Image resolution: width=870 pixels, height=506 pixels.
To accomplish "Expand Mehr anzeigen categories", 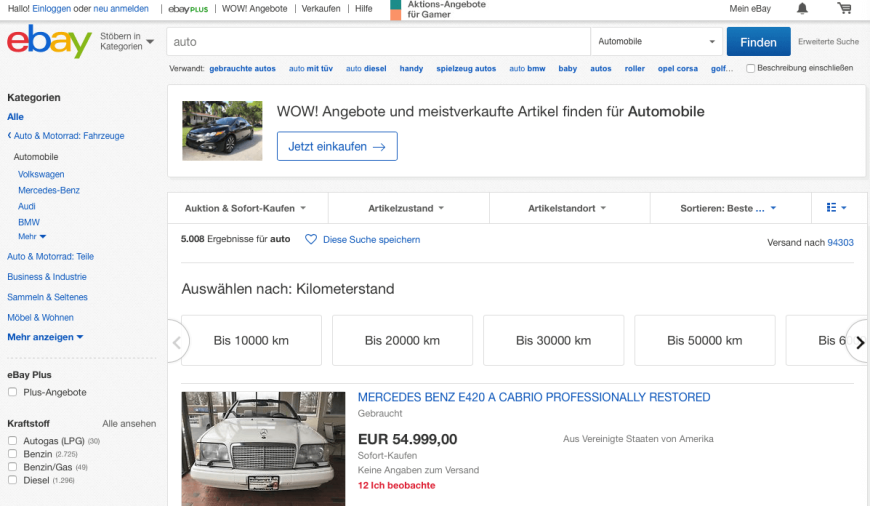I will [x=45, y=337].
